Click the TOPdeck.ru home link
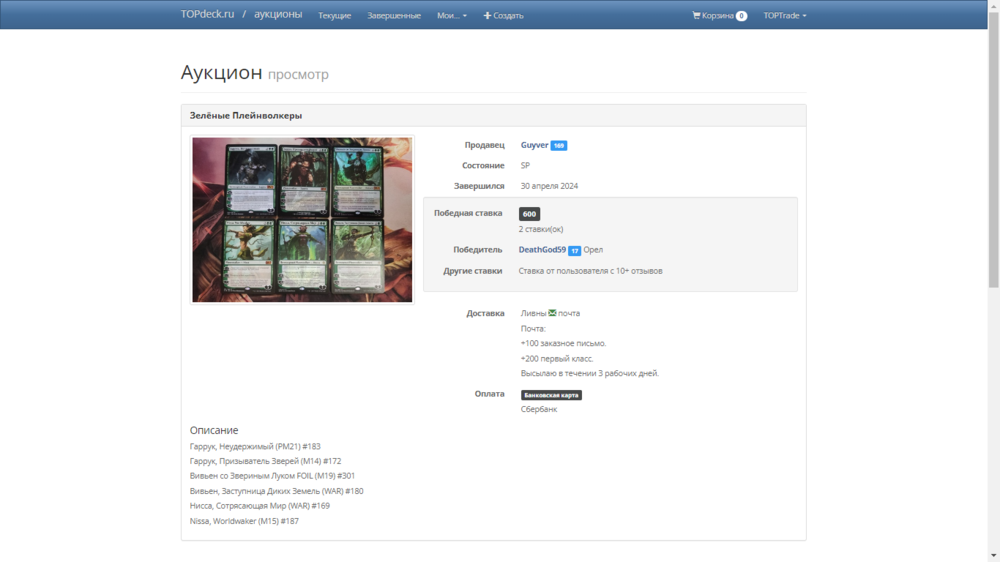1000x562 pixels. tap(207, 15)
